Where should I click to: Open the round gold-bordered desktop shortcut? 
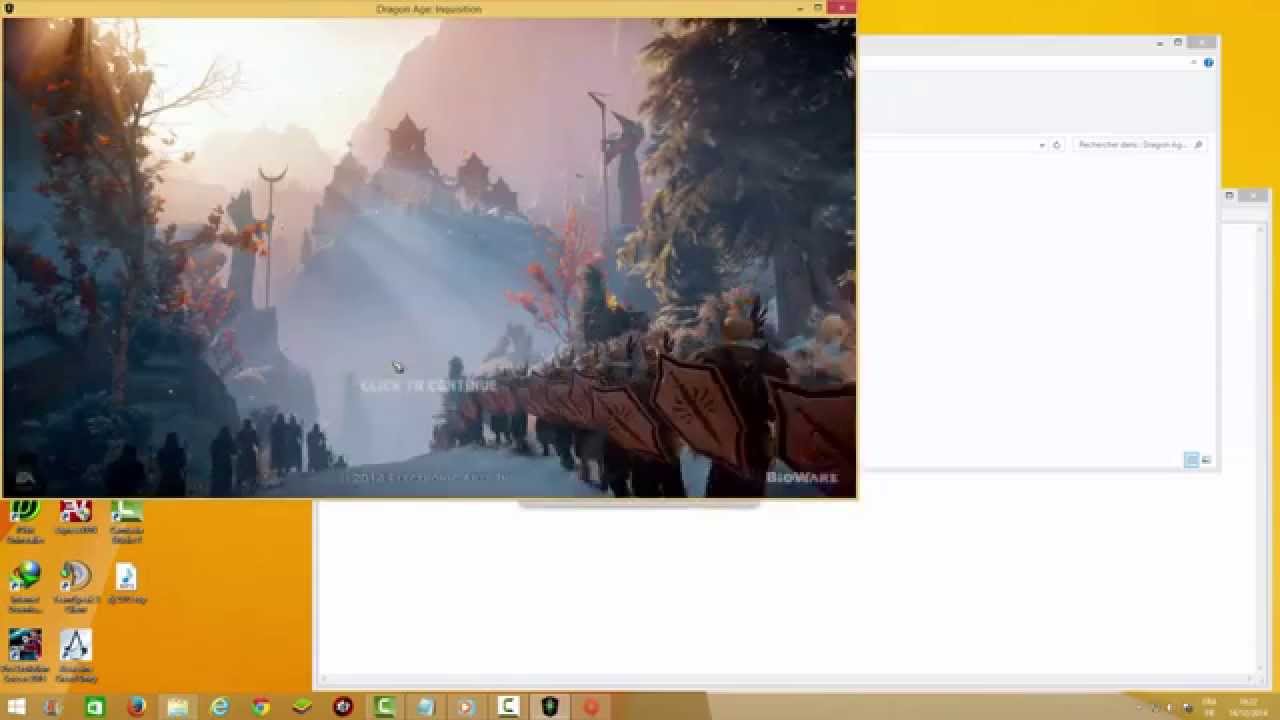tap(75, 587)
